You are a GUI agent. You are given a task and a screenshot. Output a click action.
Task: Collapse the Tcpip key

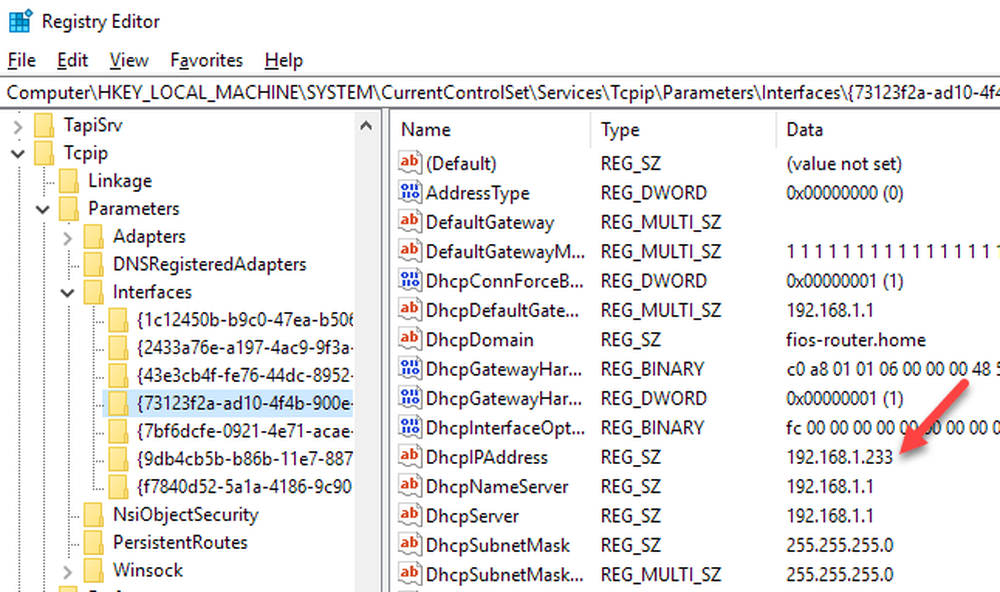pos(18,154)
